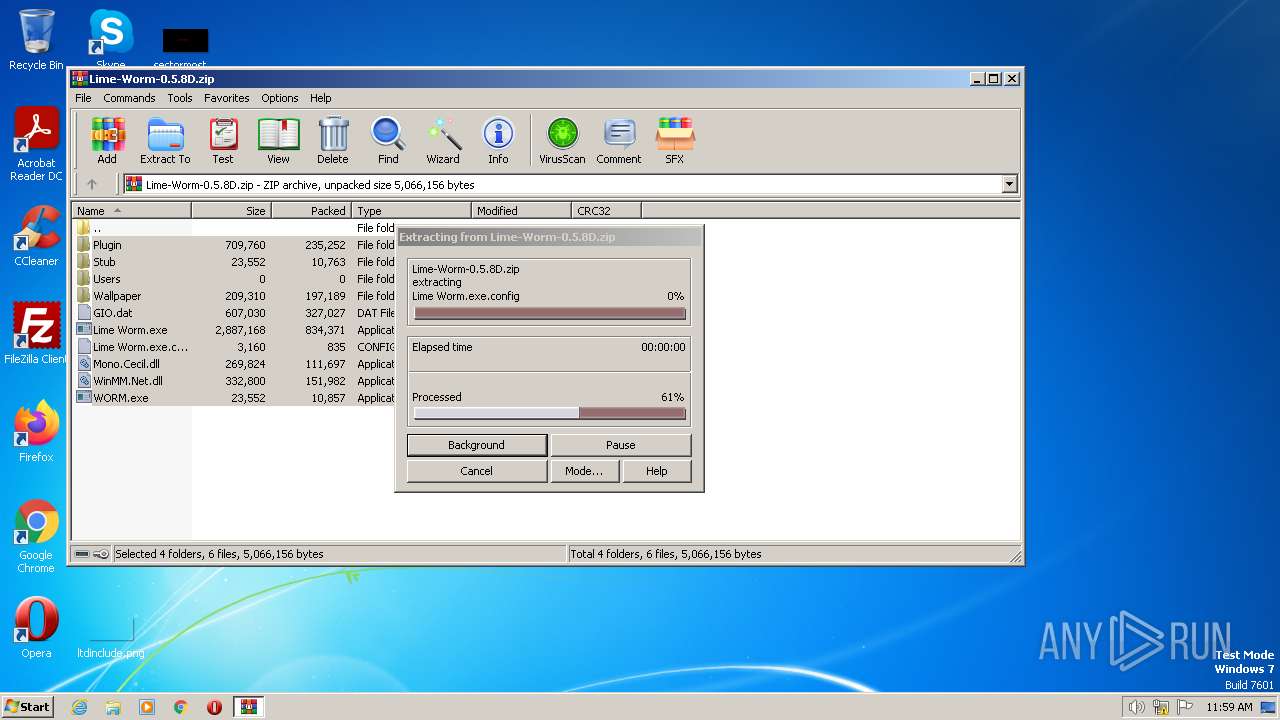1280x720 pixels.
Task: Cancel the extraction
Action: click(x=477, y=471)
